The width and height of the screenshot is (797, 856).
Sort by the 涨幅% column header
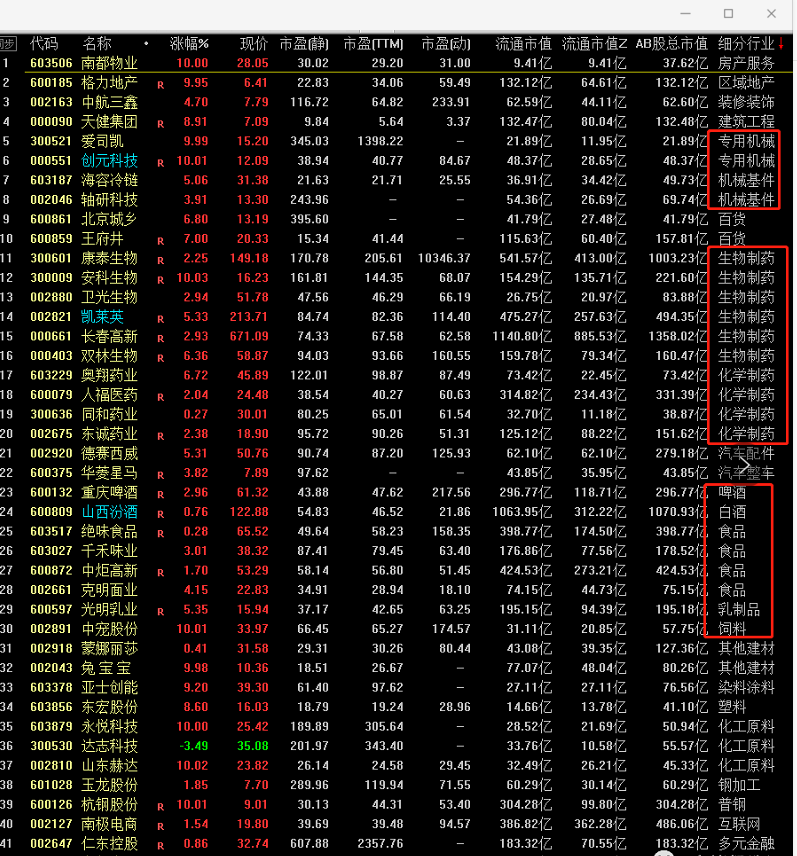coord(189,44)
